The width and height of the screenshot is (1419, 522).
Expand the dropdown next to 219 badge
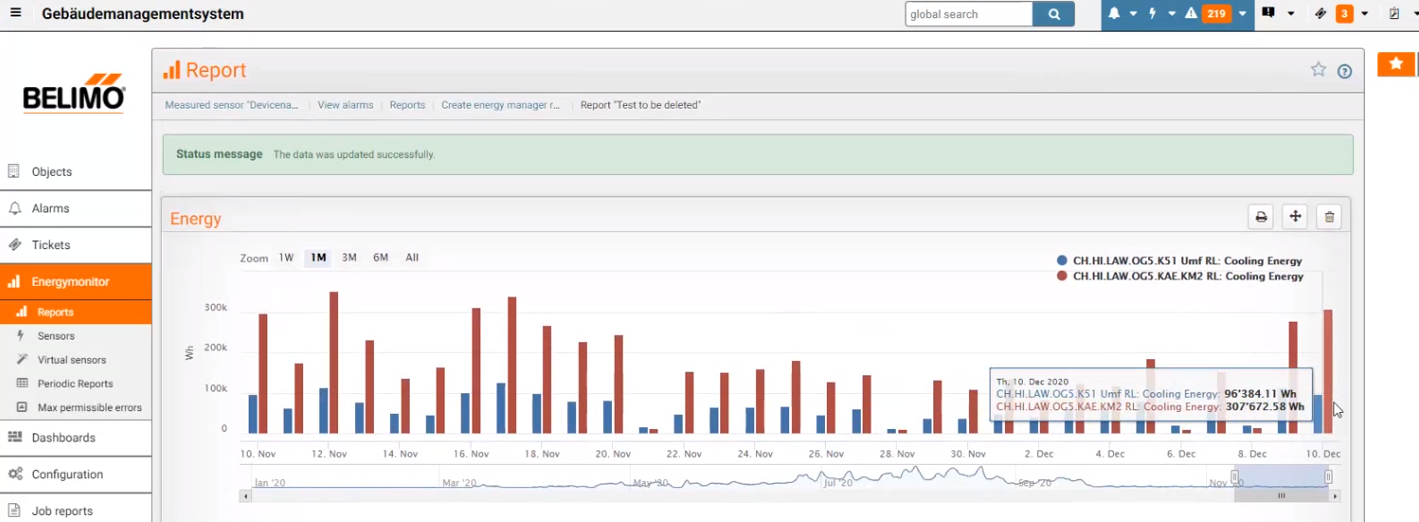coord(1242,14)
